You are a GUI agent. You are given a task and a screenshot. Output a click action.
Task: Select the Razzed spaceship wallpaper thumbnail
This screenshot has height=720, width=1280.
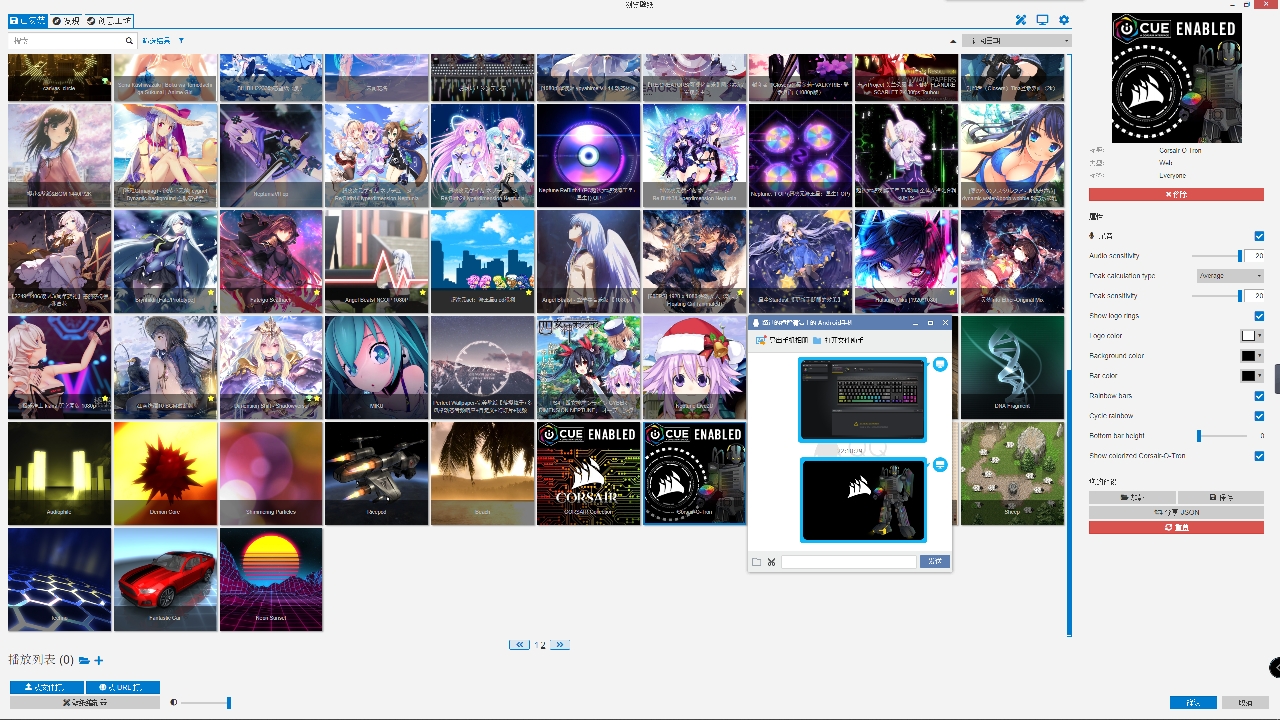click(377, 473)
